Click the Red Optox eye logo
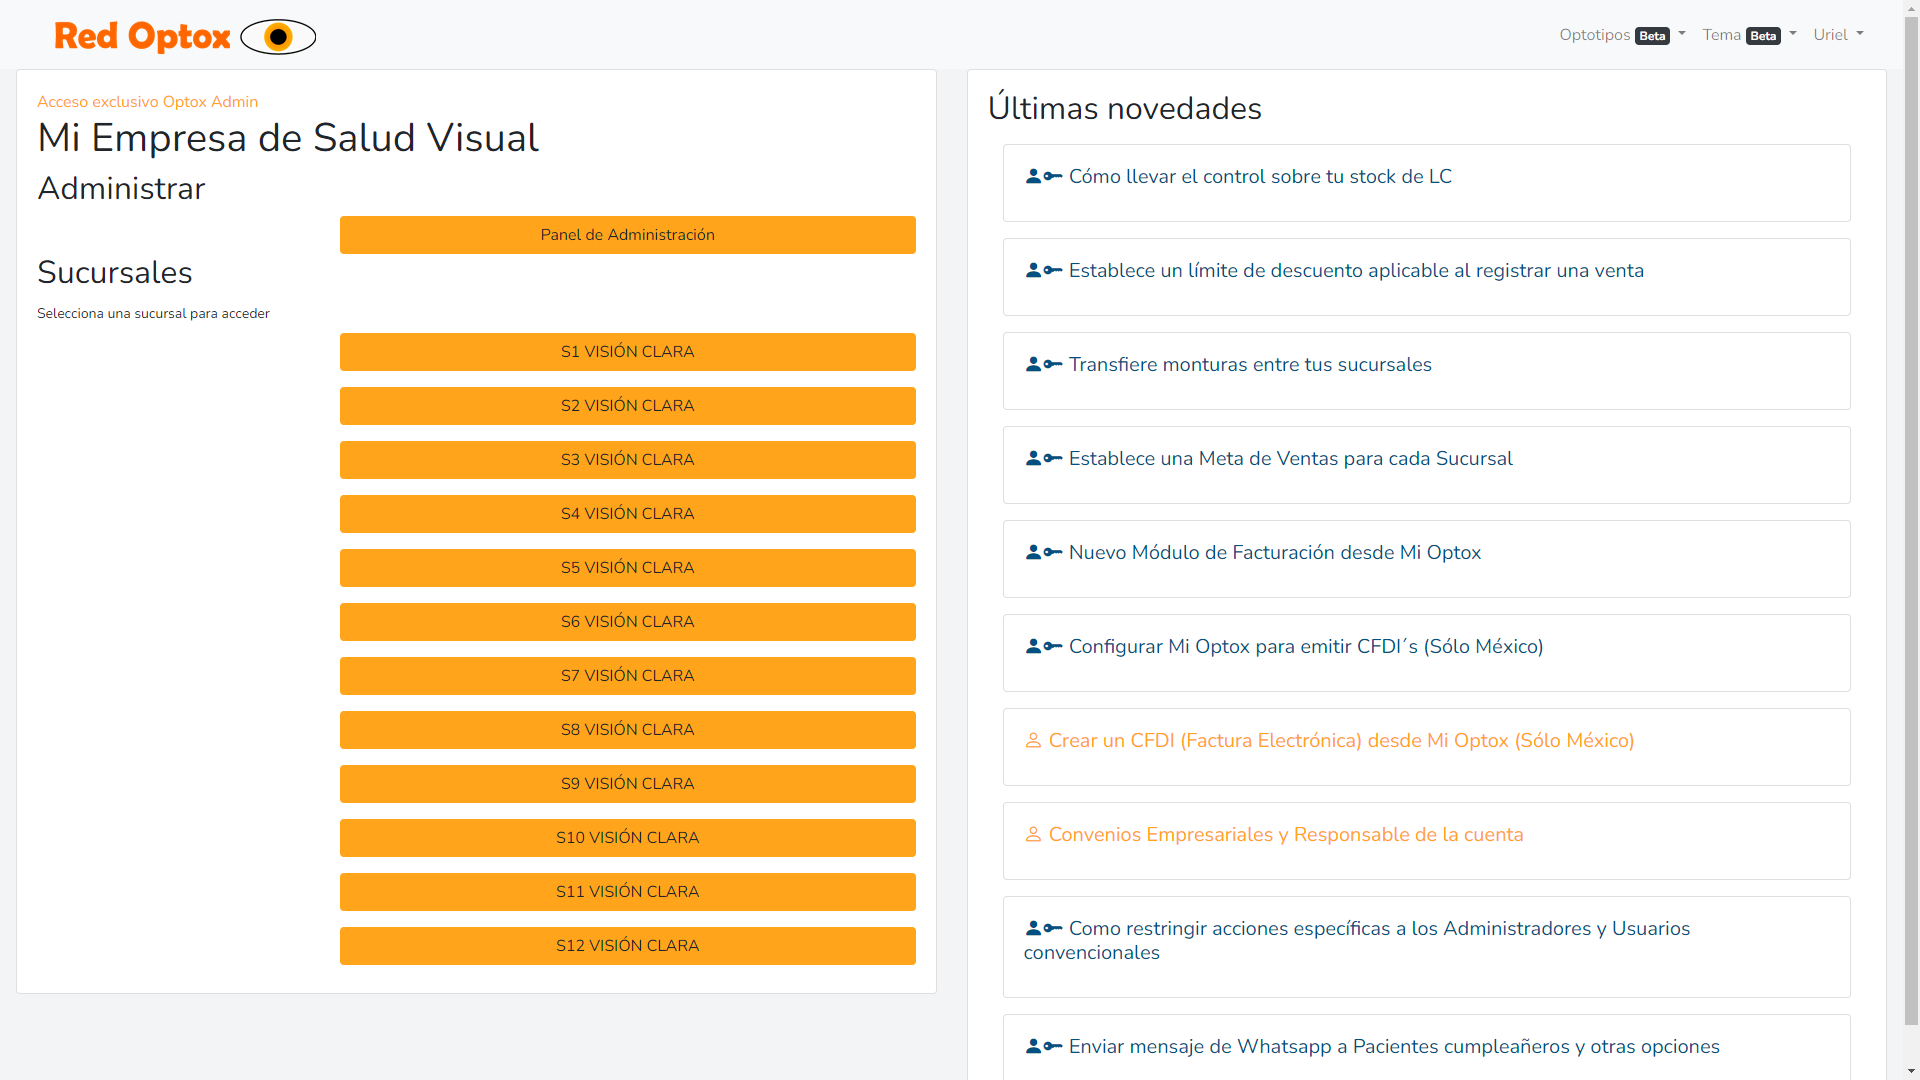Screen dimensions: 1920x1080 [278, 37]
